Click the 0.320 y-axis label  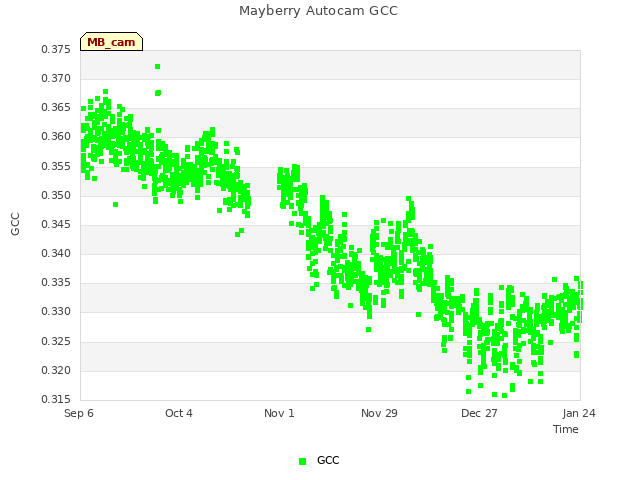pos(56,371)
